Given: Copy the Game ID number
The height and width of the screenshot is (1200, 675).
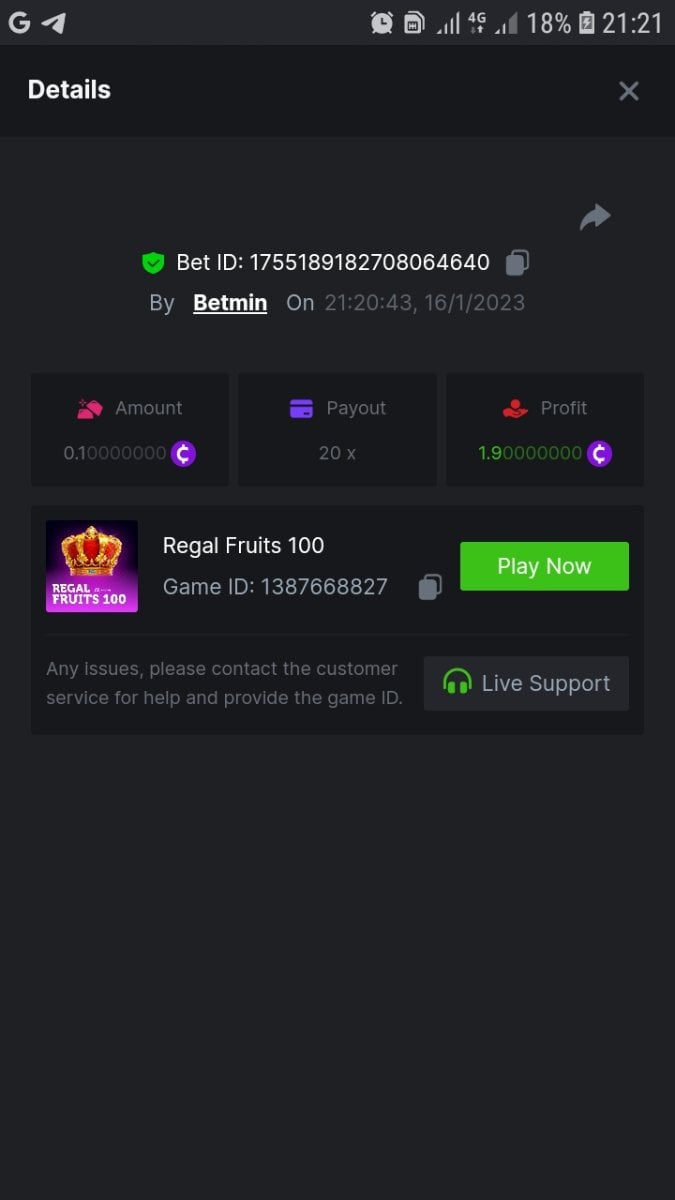Looking at the screenshot, I should point(430,587).
